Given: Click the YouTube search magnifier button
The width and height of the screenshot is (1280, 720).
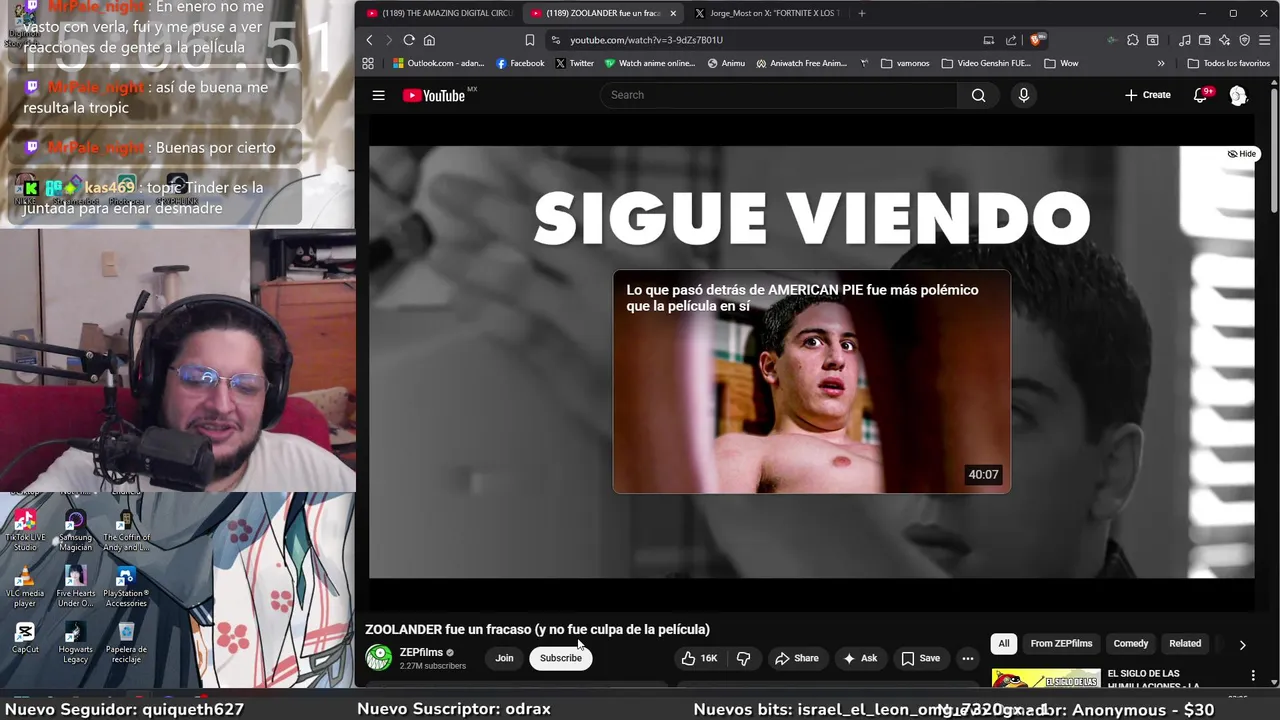Looking at the screenshot, I should point(978,95).
